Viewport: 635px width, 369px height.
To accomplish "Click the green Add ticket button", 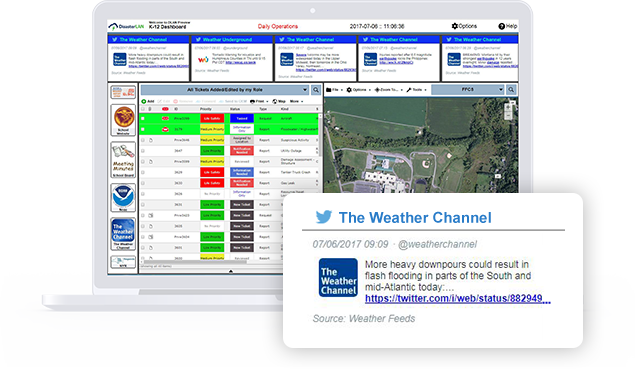I will pyautogui.click(x=148, y=101).
